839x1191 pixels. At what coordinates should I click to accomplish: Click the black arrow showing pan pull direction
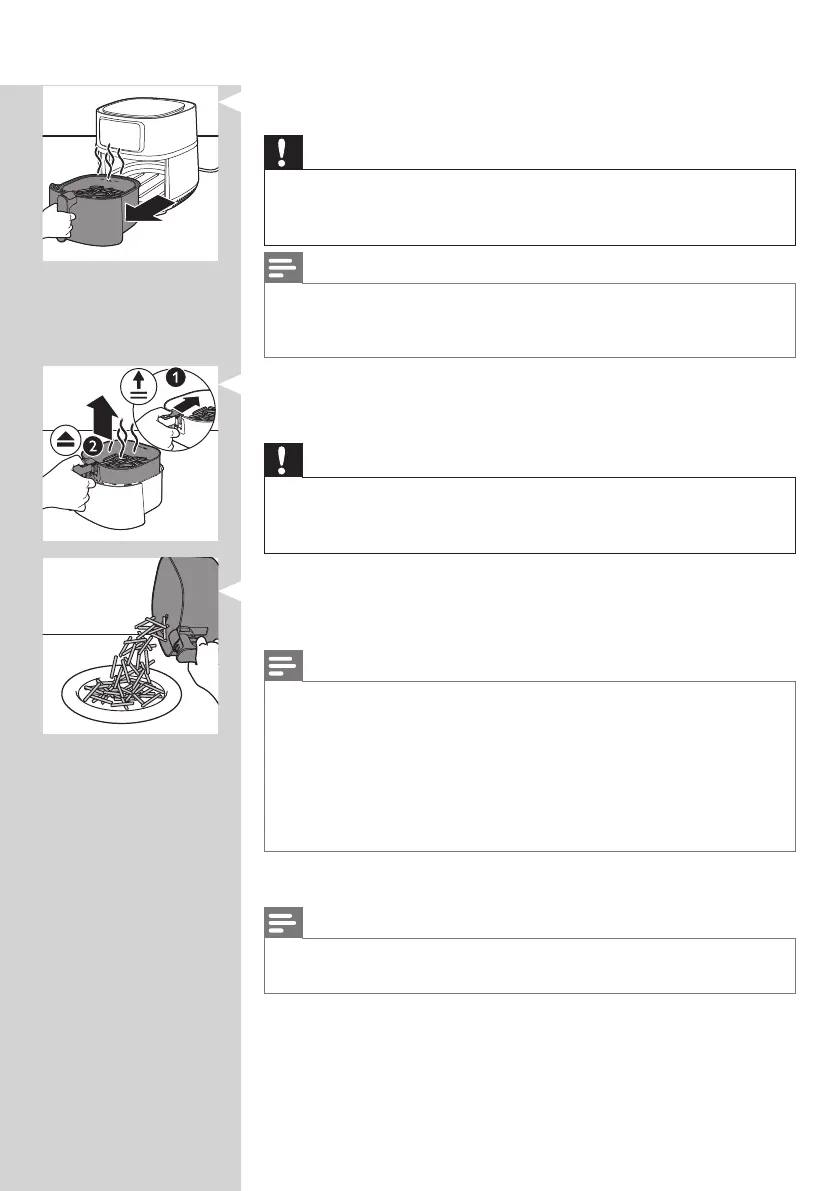(144, 212)
